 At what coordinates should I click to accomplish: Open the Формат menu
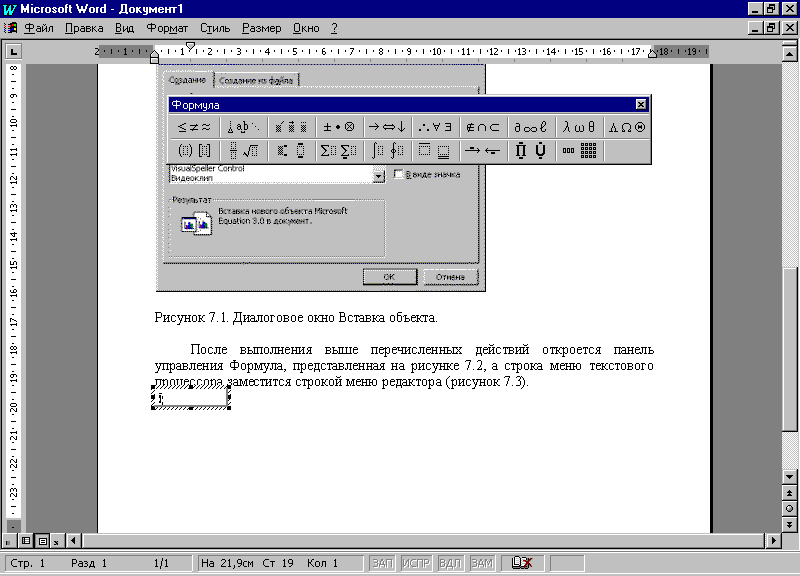point(167,28)
